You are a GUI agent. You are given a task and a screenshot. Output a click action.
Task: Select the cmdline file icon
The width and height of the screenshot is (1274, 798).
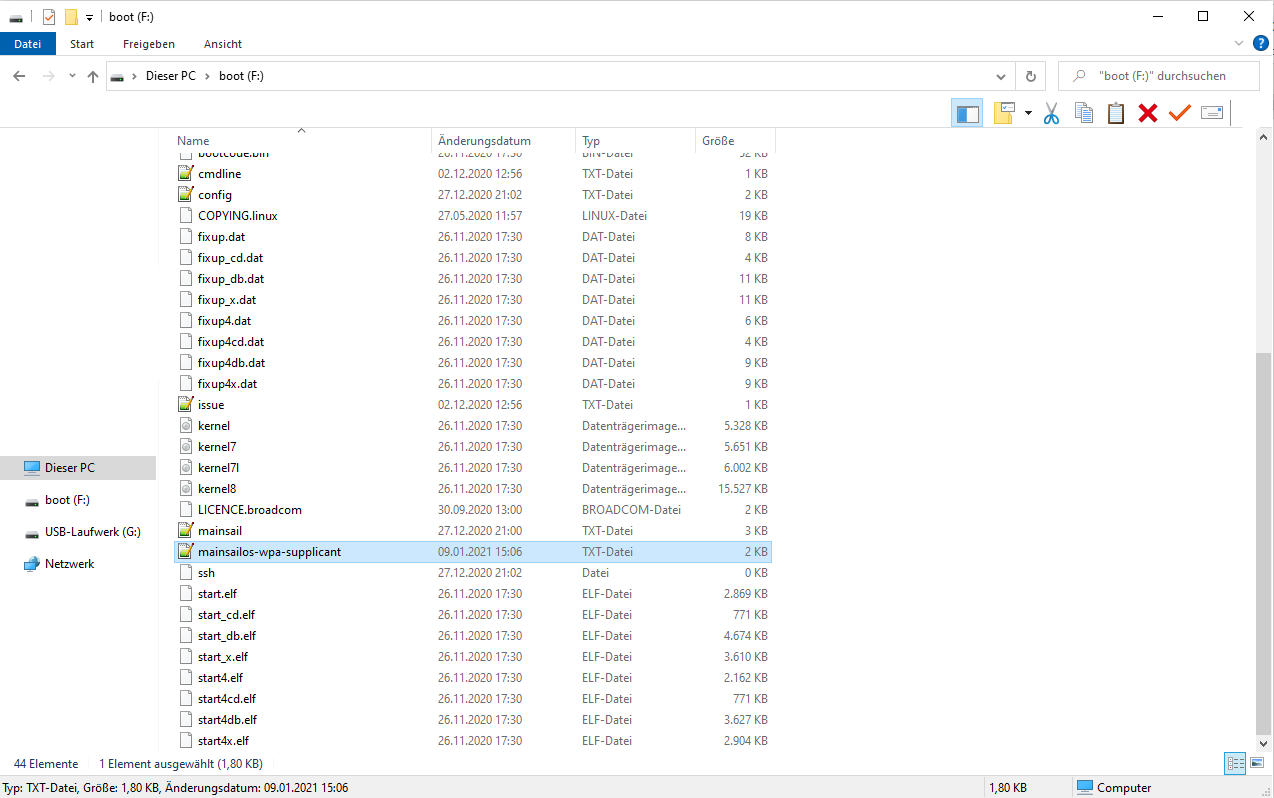[185, 174]
